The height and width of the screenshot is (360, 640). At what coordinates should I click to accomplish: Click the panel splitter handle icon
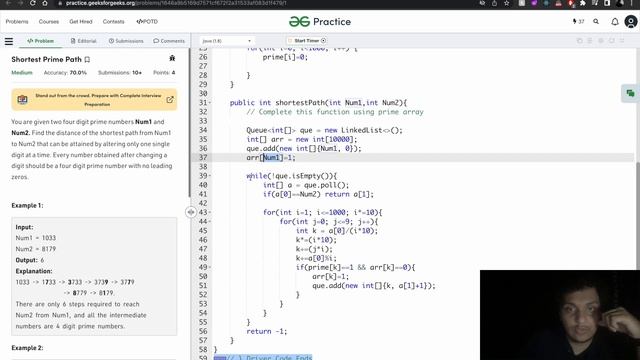tap(191, 212)
